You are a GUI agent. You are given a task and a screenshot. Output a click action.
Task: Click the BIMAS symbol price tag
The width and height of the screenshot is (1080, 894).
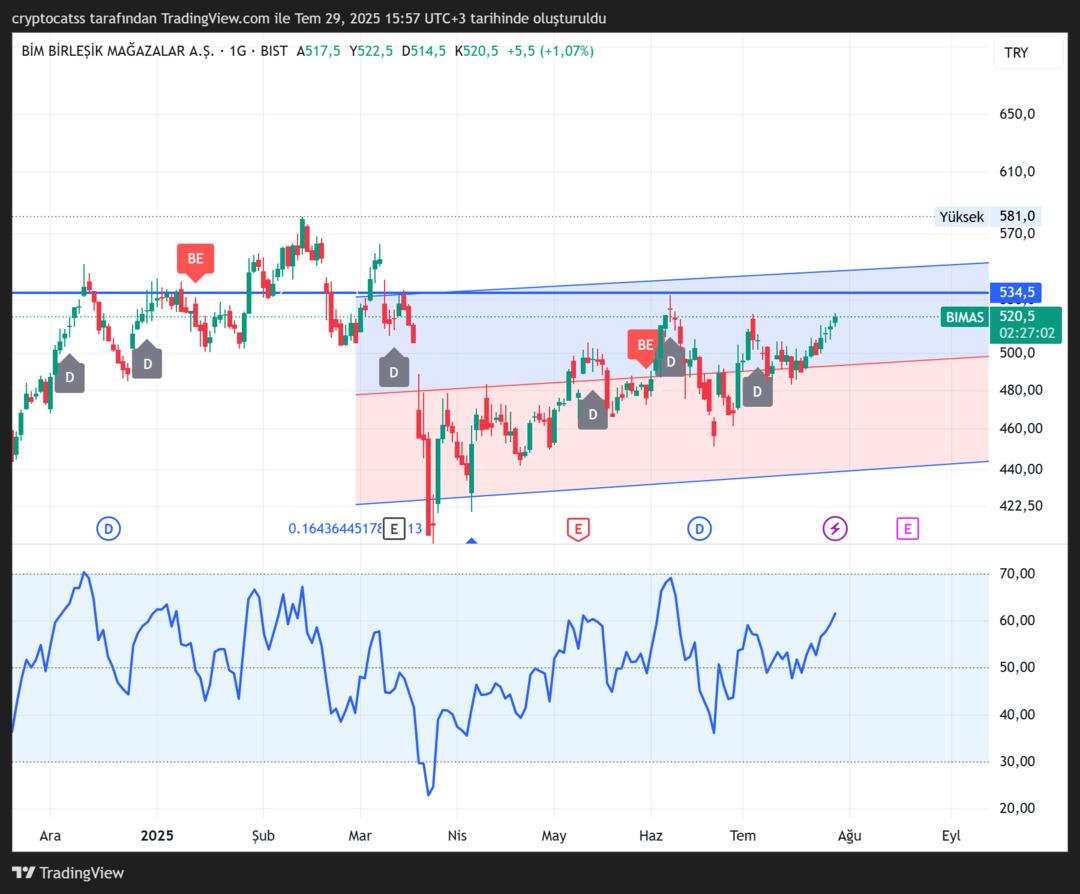click(964, 317)
